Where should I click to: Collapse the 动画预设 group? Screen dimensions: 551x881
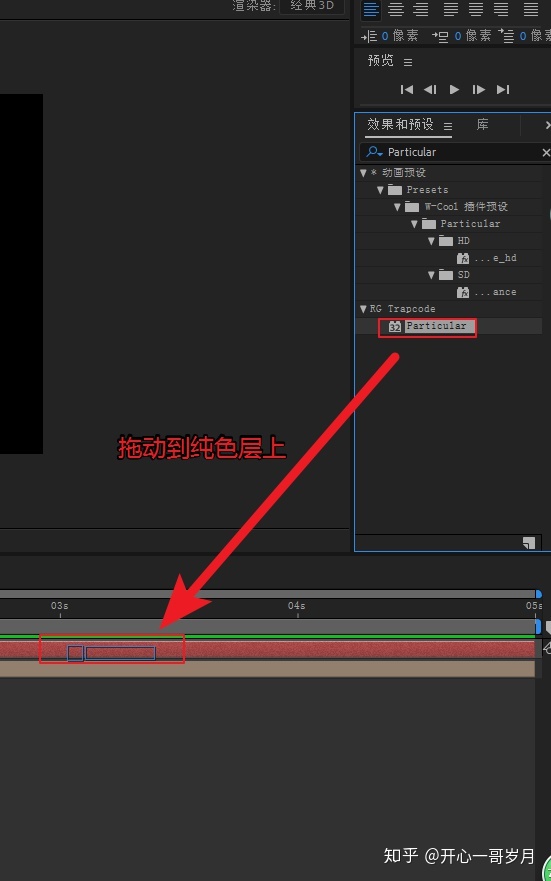click(x=363, y=173)
